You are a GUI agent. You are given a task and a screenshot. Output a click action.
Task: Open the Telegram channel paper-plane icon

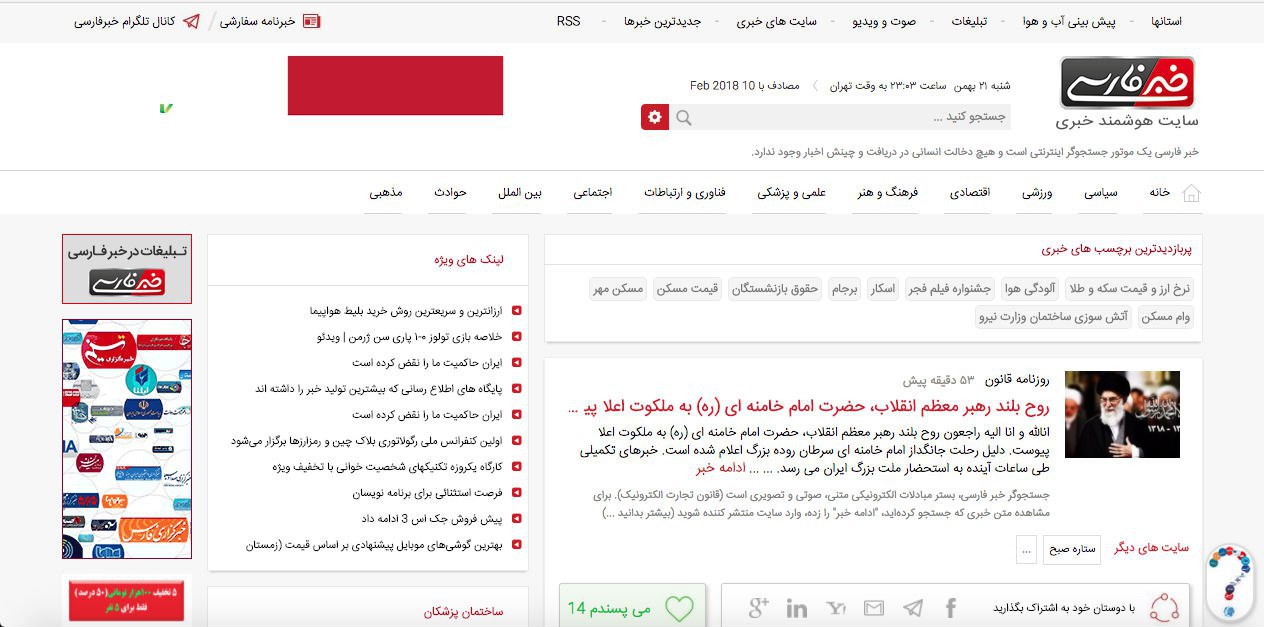pyautogui.click(x=192, y=21)
